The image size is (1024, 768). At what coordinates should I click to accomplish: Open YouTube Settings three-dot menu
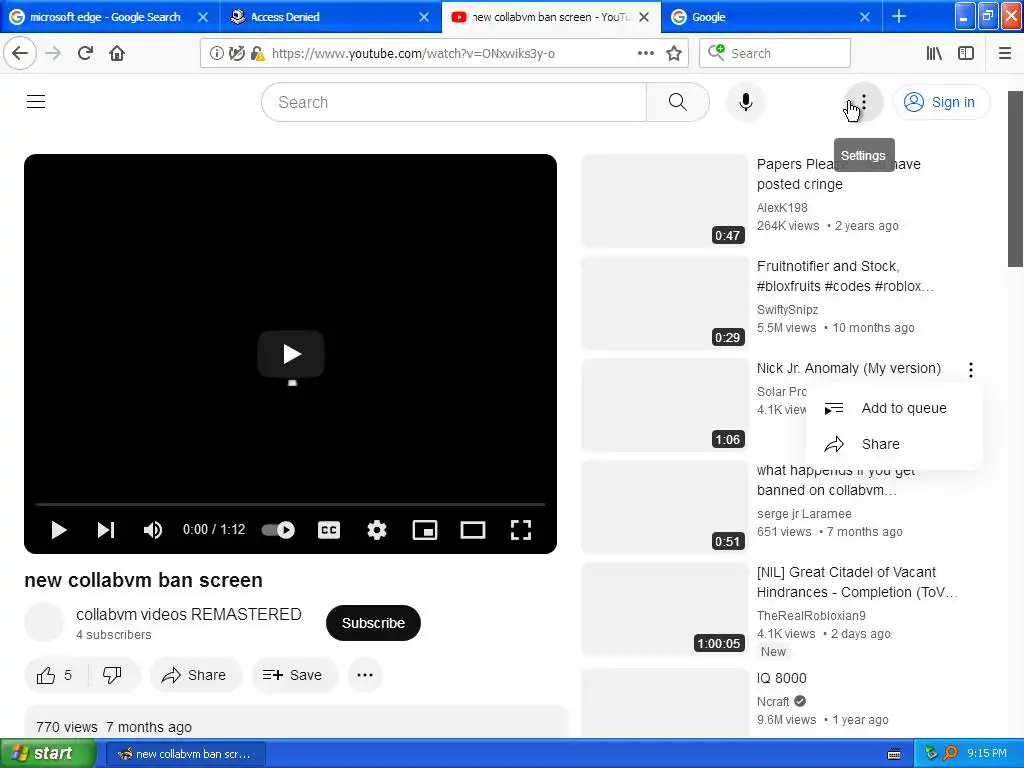tap(864, 102)
